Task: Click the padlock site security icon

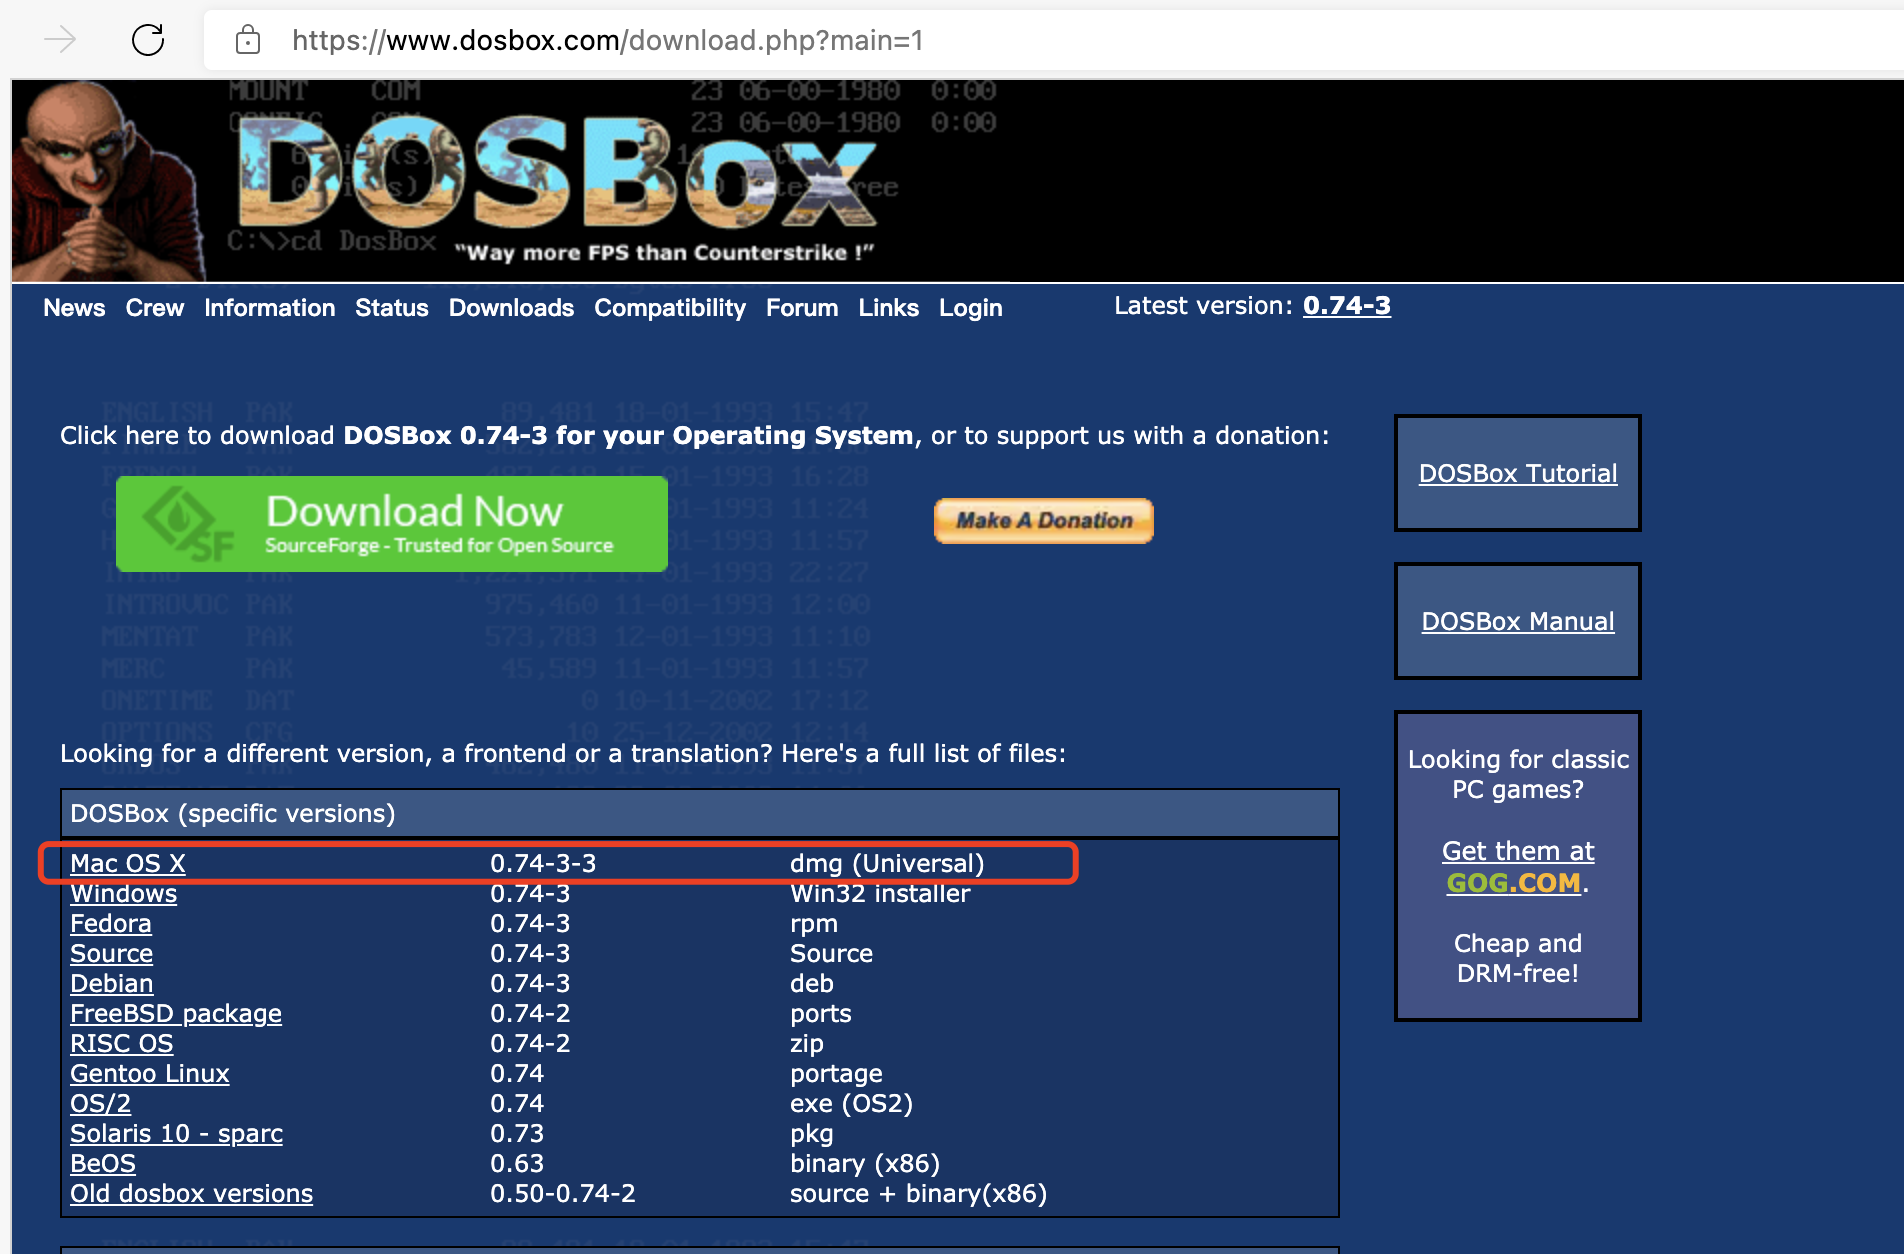Action: click(248, 40)
